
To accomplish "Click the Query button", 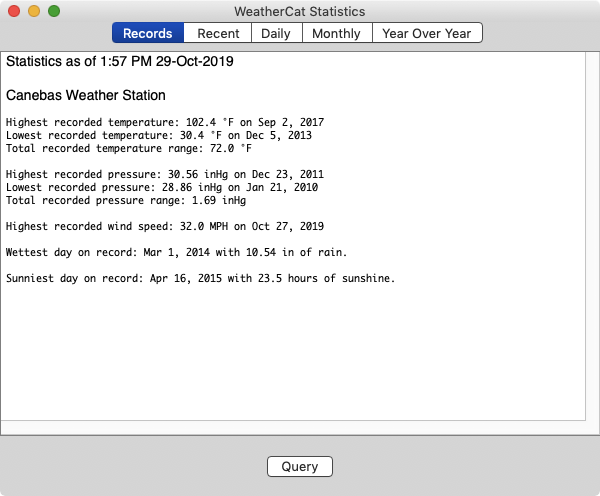I will tap(300, 466).
